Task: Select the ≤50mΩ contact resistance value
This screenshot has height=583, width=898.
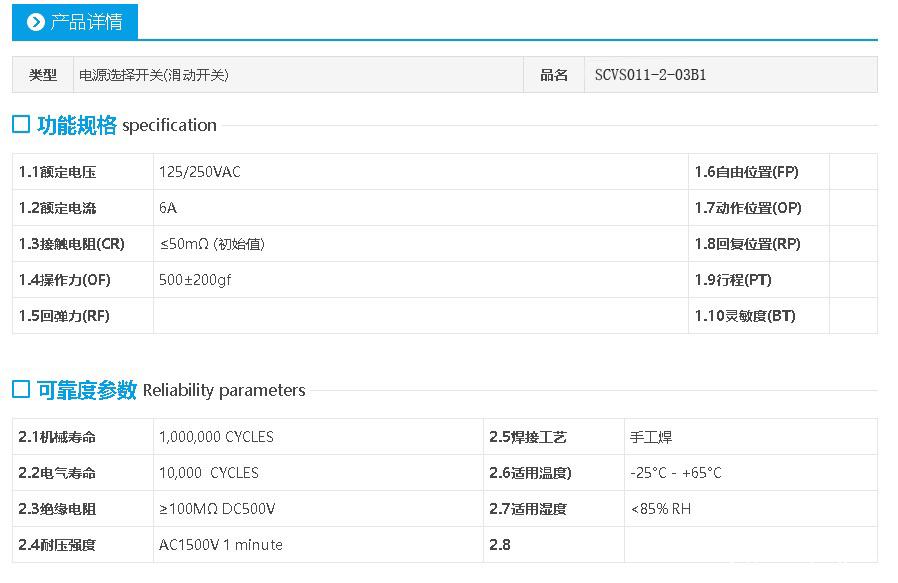Action: coord(211,244)
